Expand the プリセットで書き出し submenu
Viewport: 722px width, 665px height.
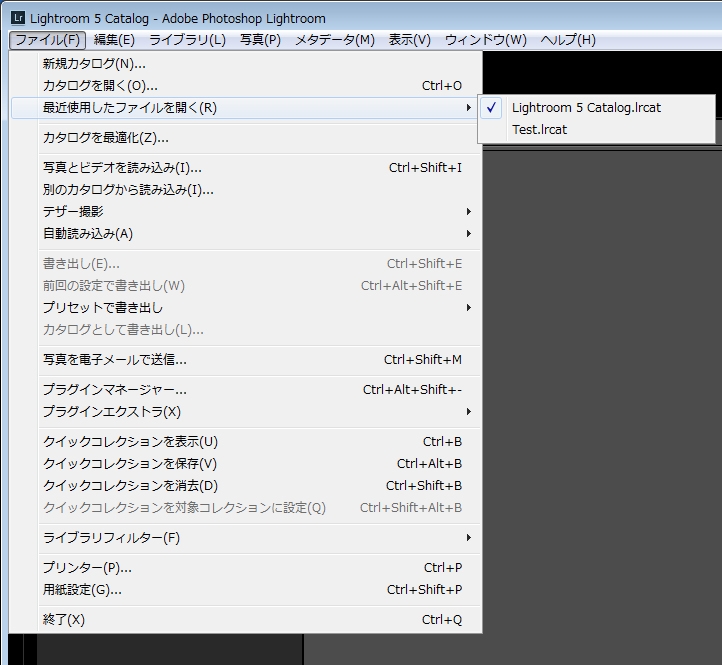click(246, 308)
